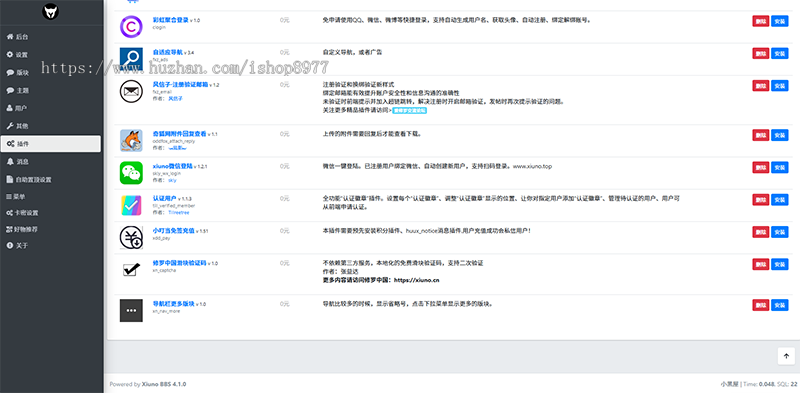Install the 修罗中国滑块验证码 plugin
Image resolution: width=800 pixels, height=393 pixels.
click(x=780, y=264)
